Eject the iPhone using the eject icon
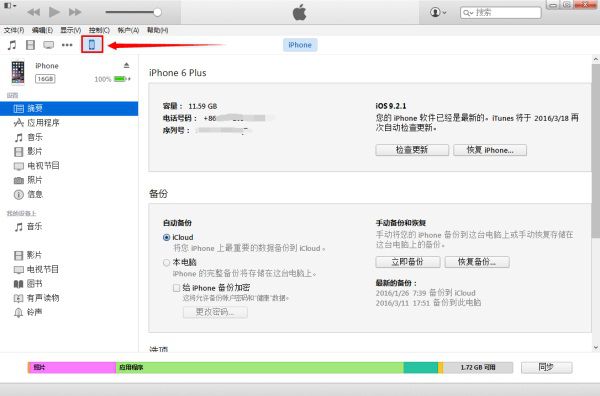 coord(127,65)
